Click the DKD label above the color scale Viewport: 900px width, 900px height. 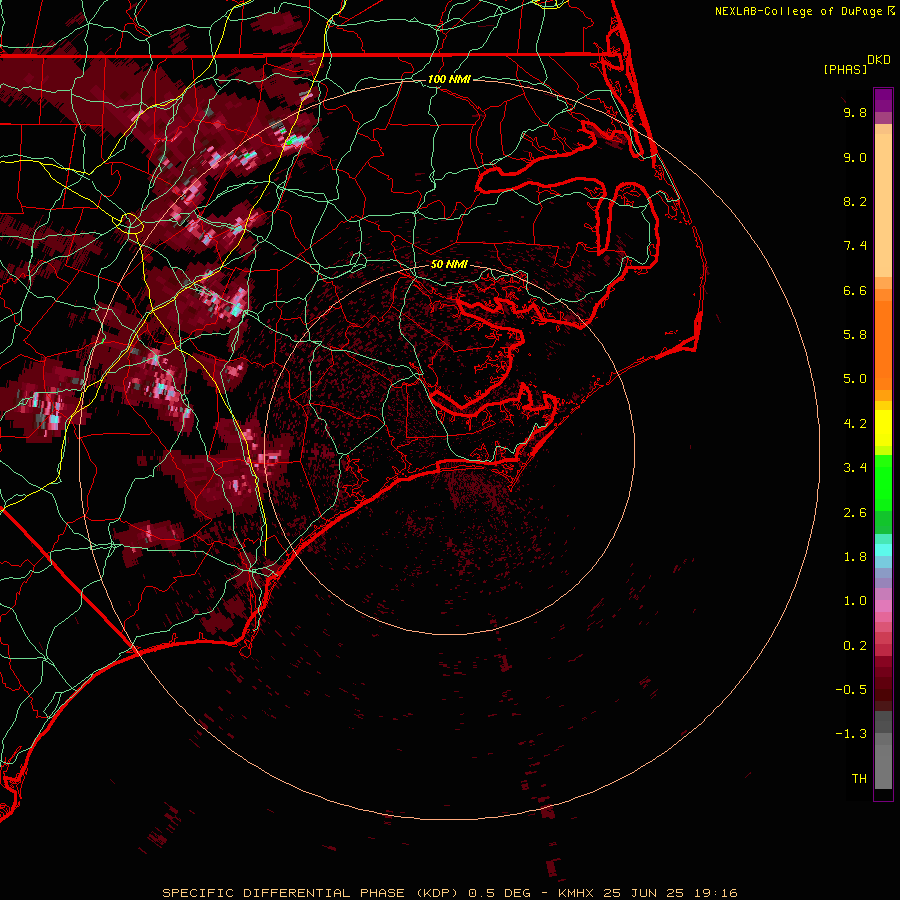tap(879, 60)
